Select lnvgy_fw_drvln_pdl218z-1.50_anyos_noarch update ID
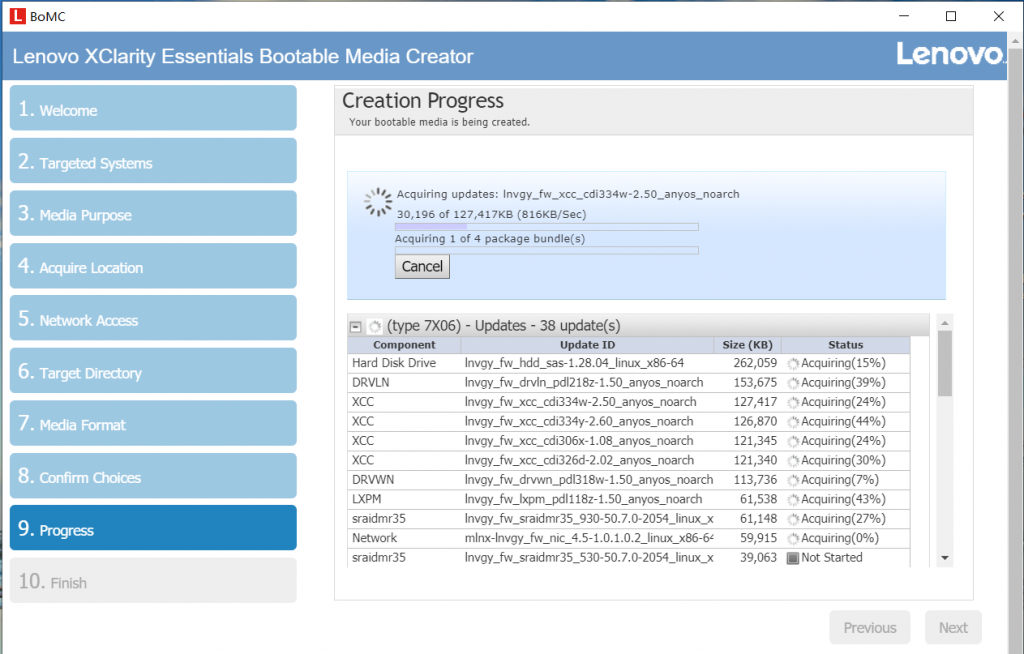The height and width of the screenshot is (654, 1024). [584, 383]
